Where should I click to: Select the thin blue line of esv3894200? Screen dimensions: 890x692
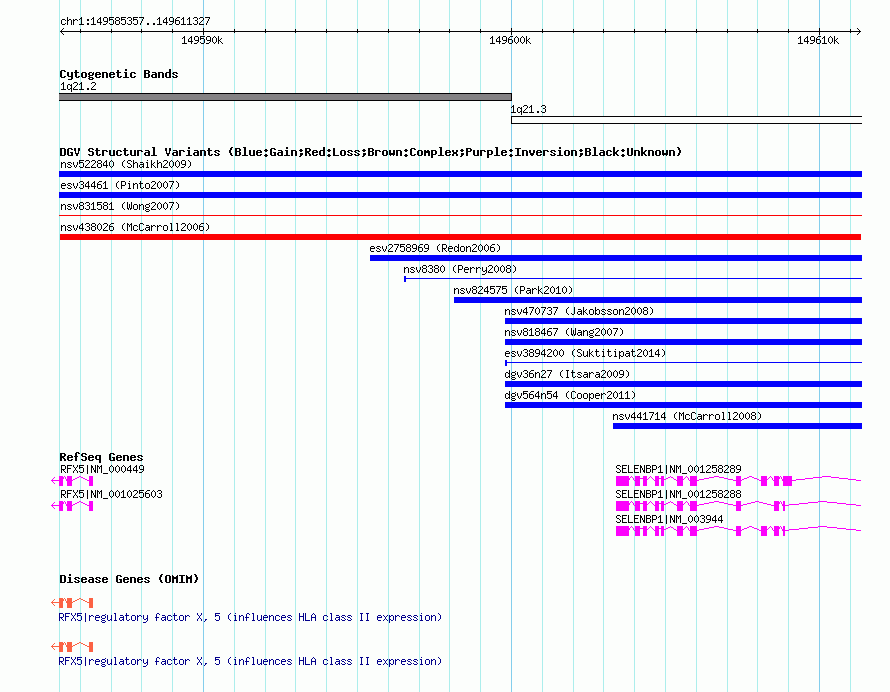pos(683,363)
